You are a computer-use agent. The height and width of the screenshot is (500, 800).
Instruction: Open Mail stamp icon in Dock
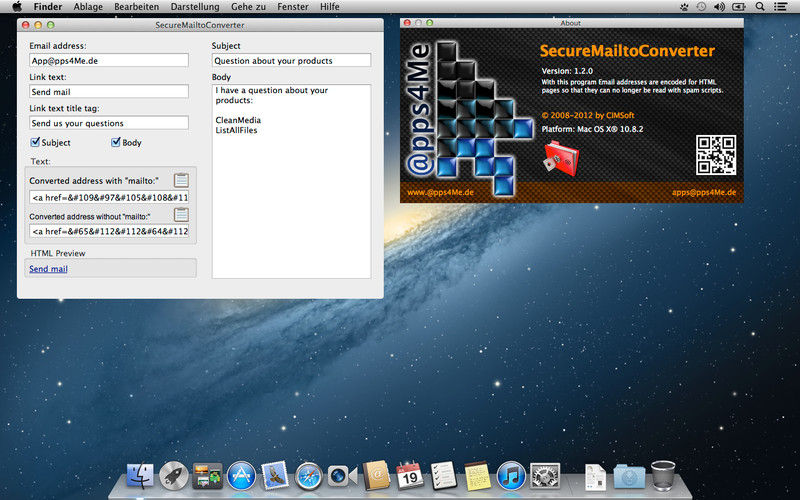pyautogui.click(x=275, y=476)
